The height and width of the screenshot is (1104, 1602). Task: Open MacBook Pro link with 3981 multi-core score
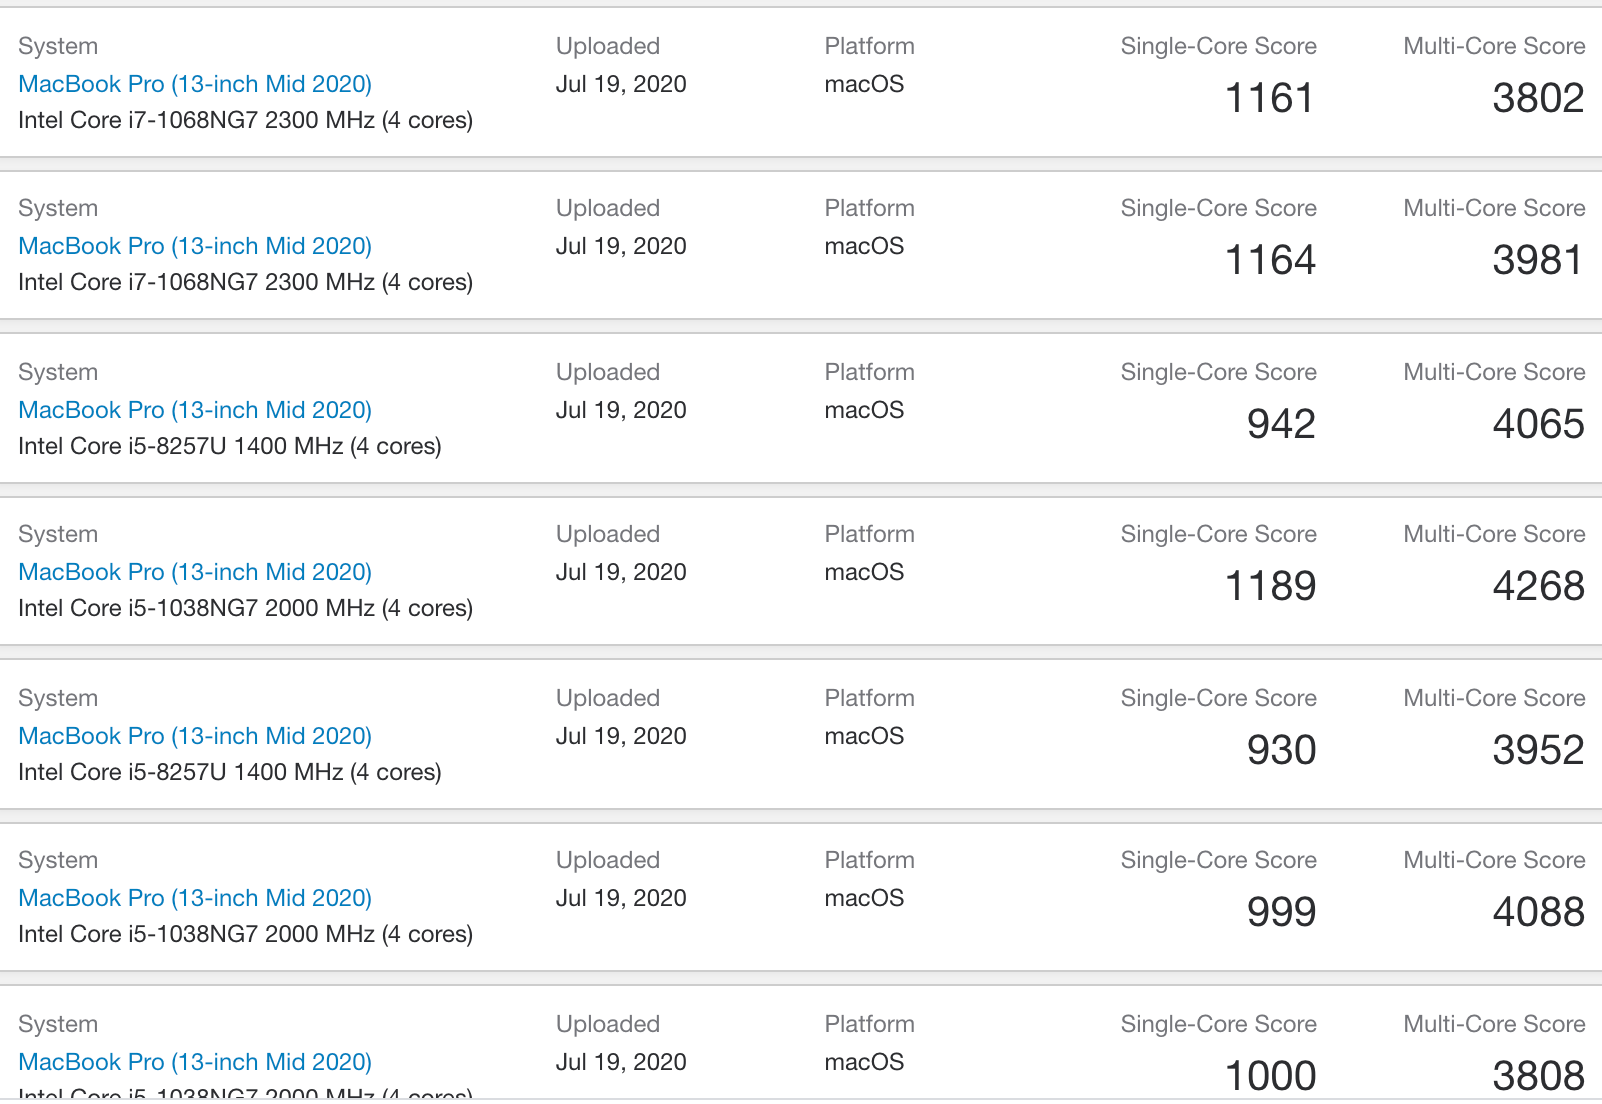point(195,246)
